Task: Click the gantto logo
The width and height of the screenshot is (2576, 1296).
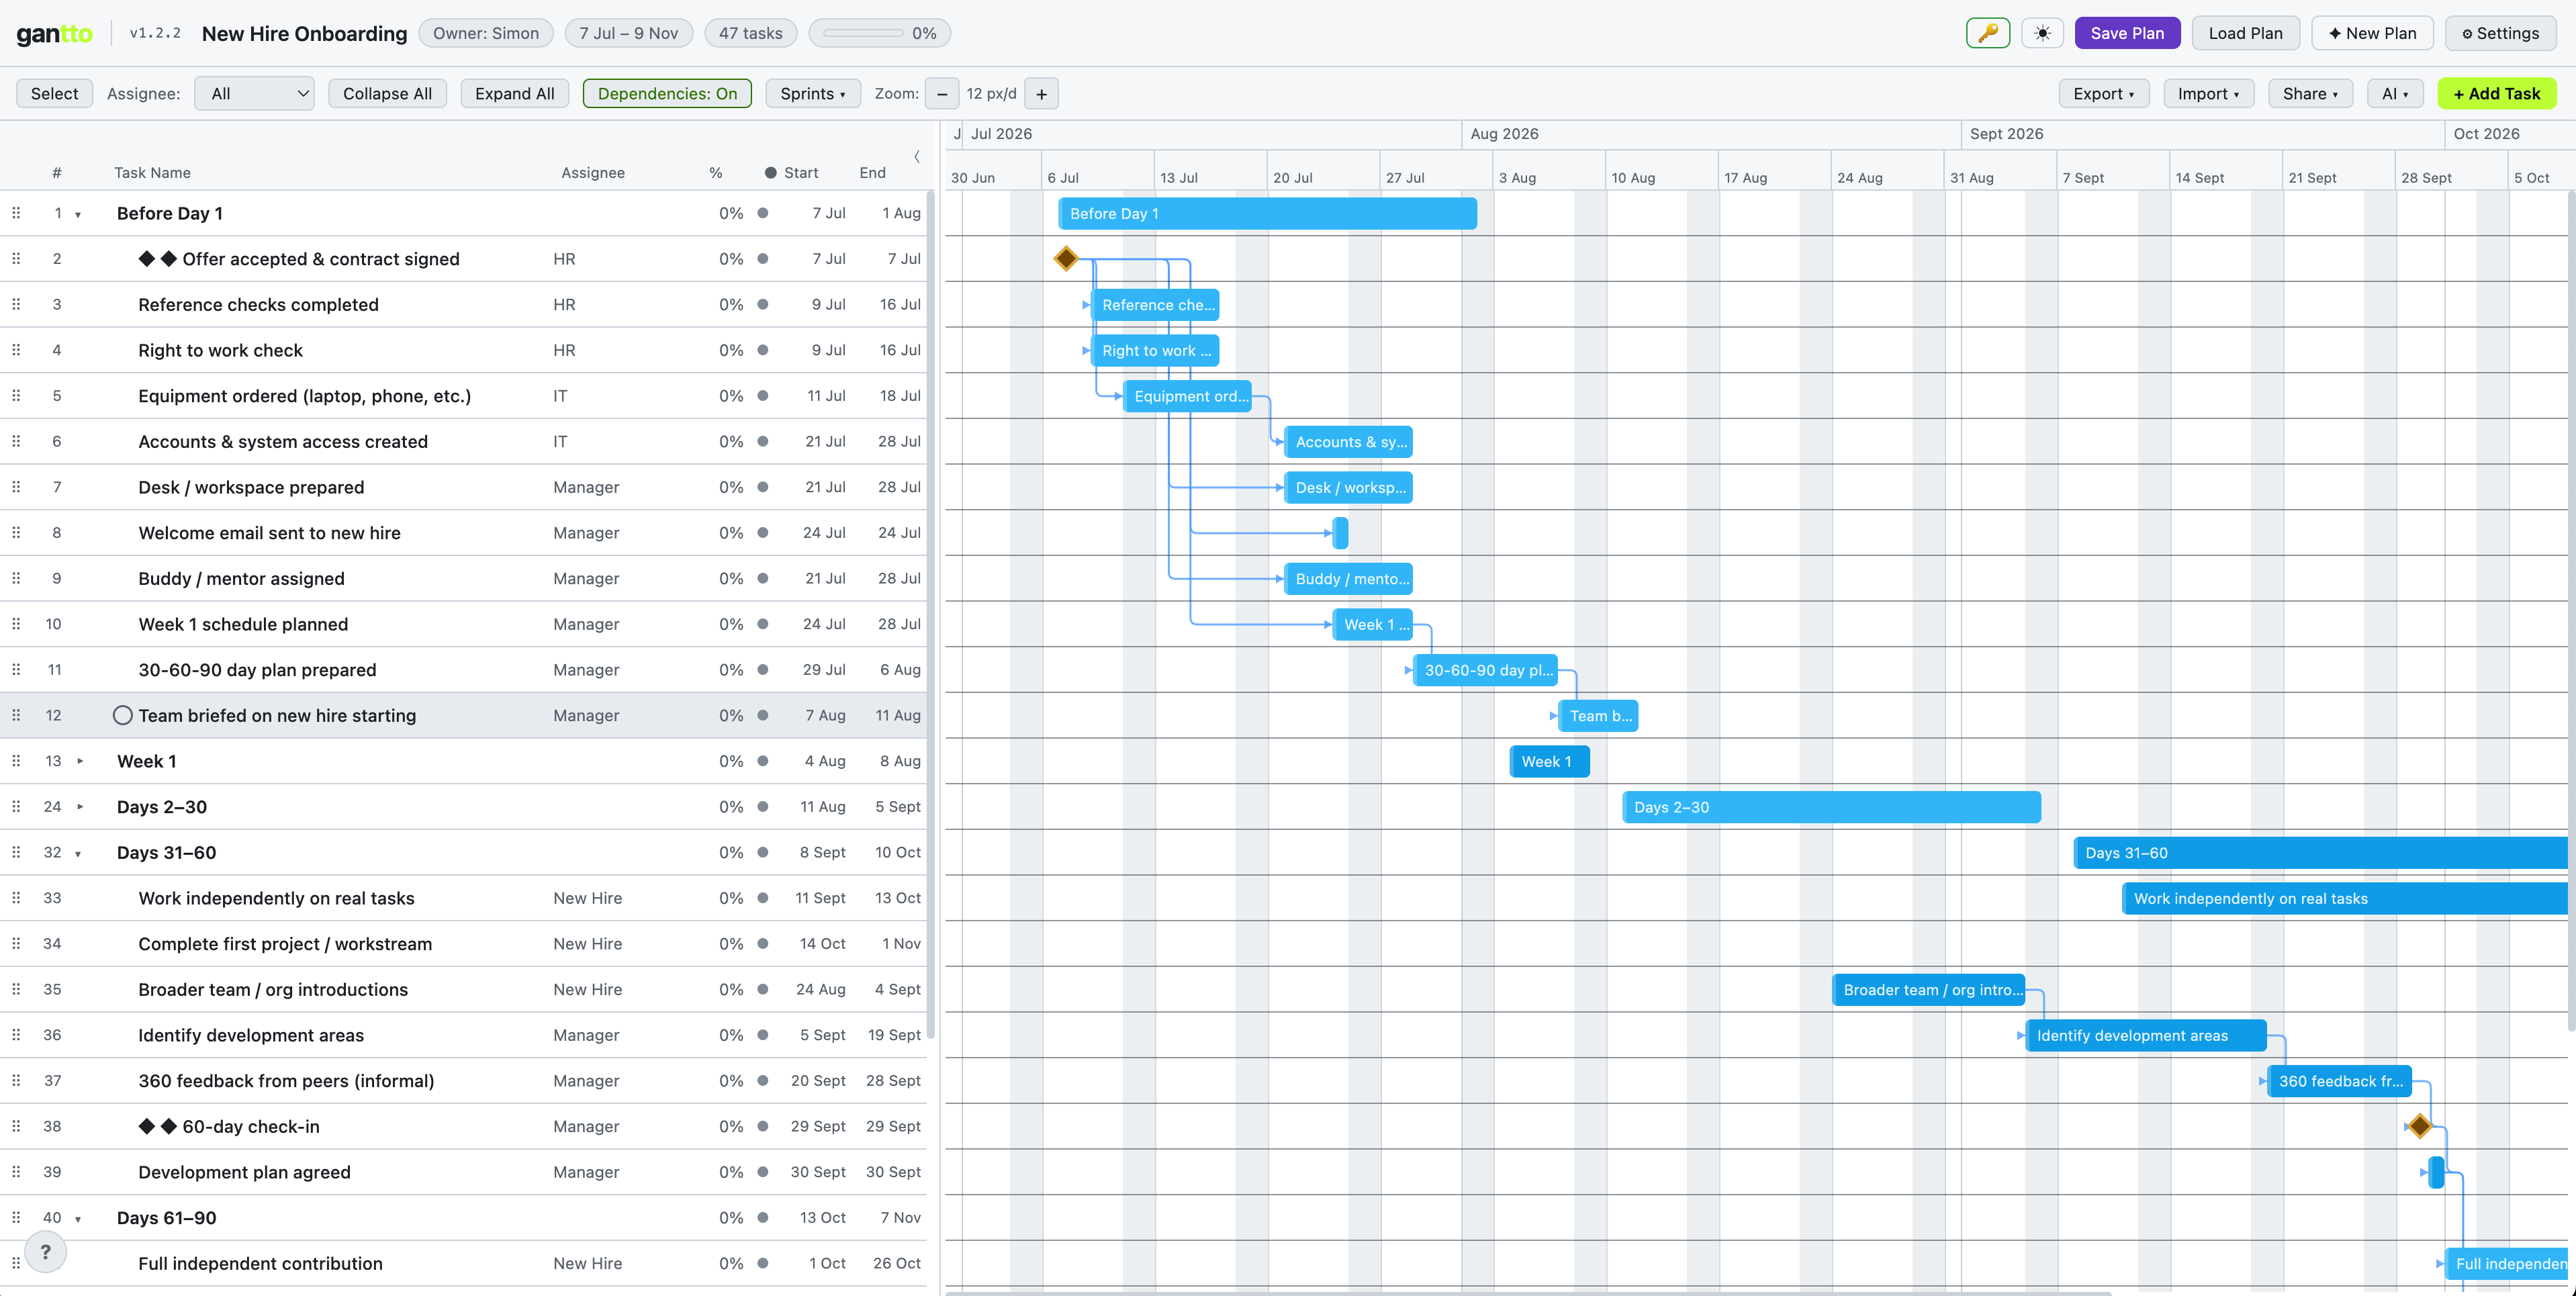Action: pyautogui.click(x=55, y=33)
